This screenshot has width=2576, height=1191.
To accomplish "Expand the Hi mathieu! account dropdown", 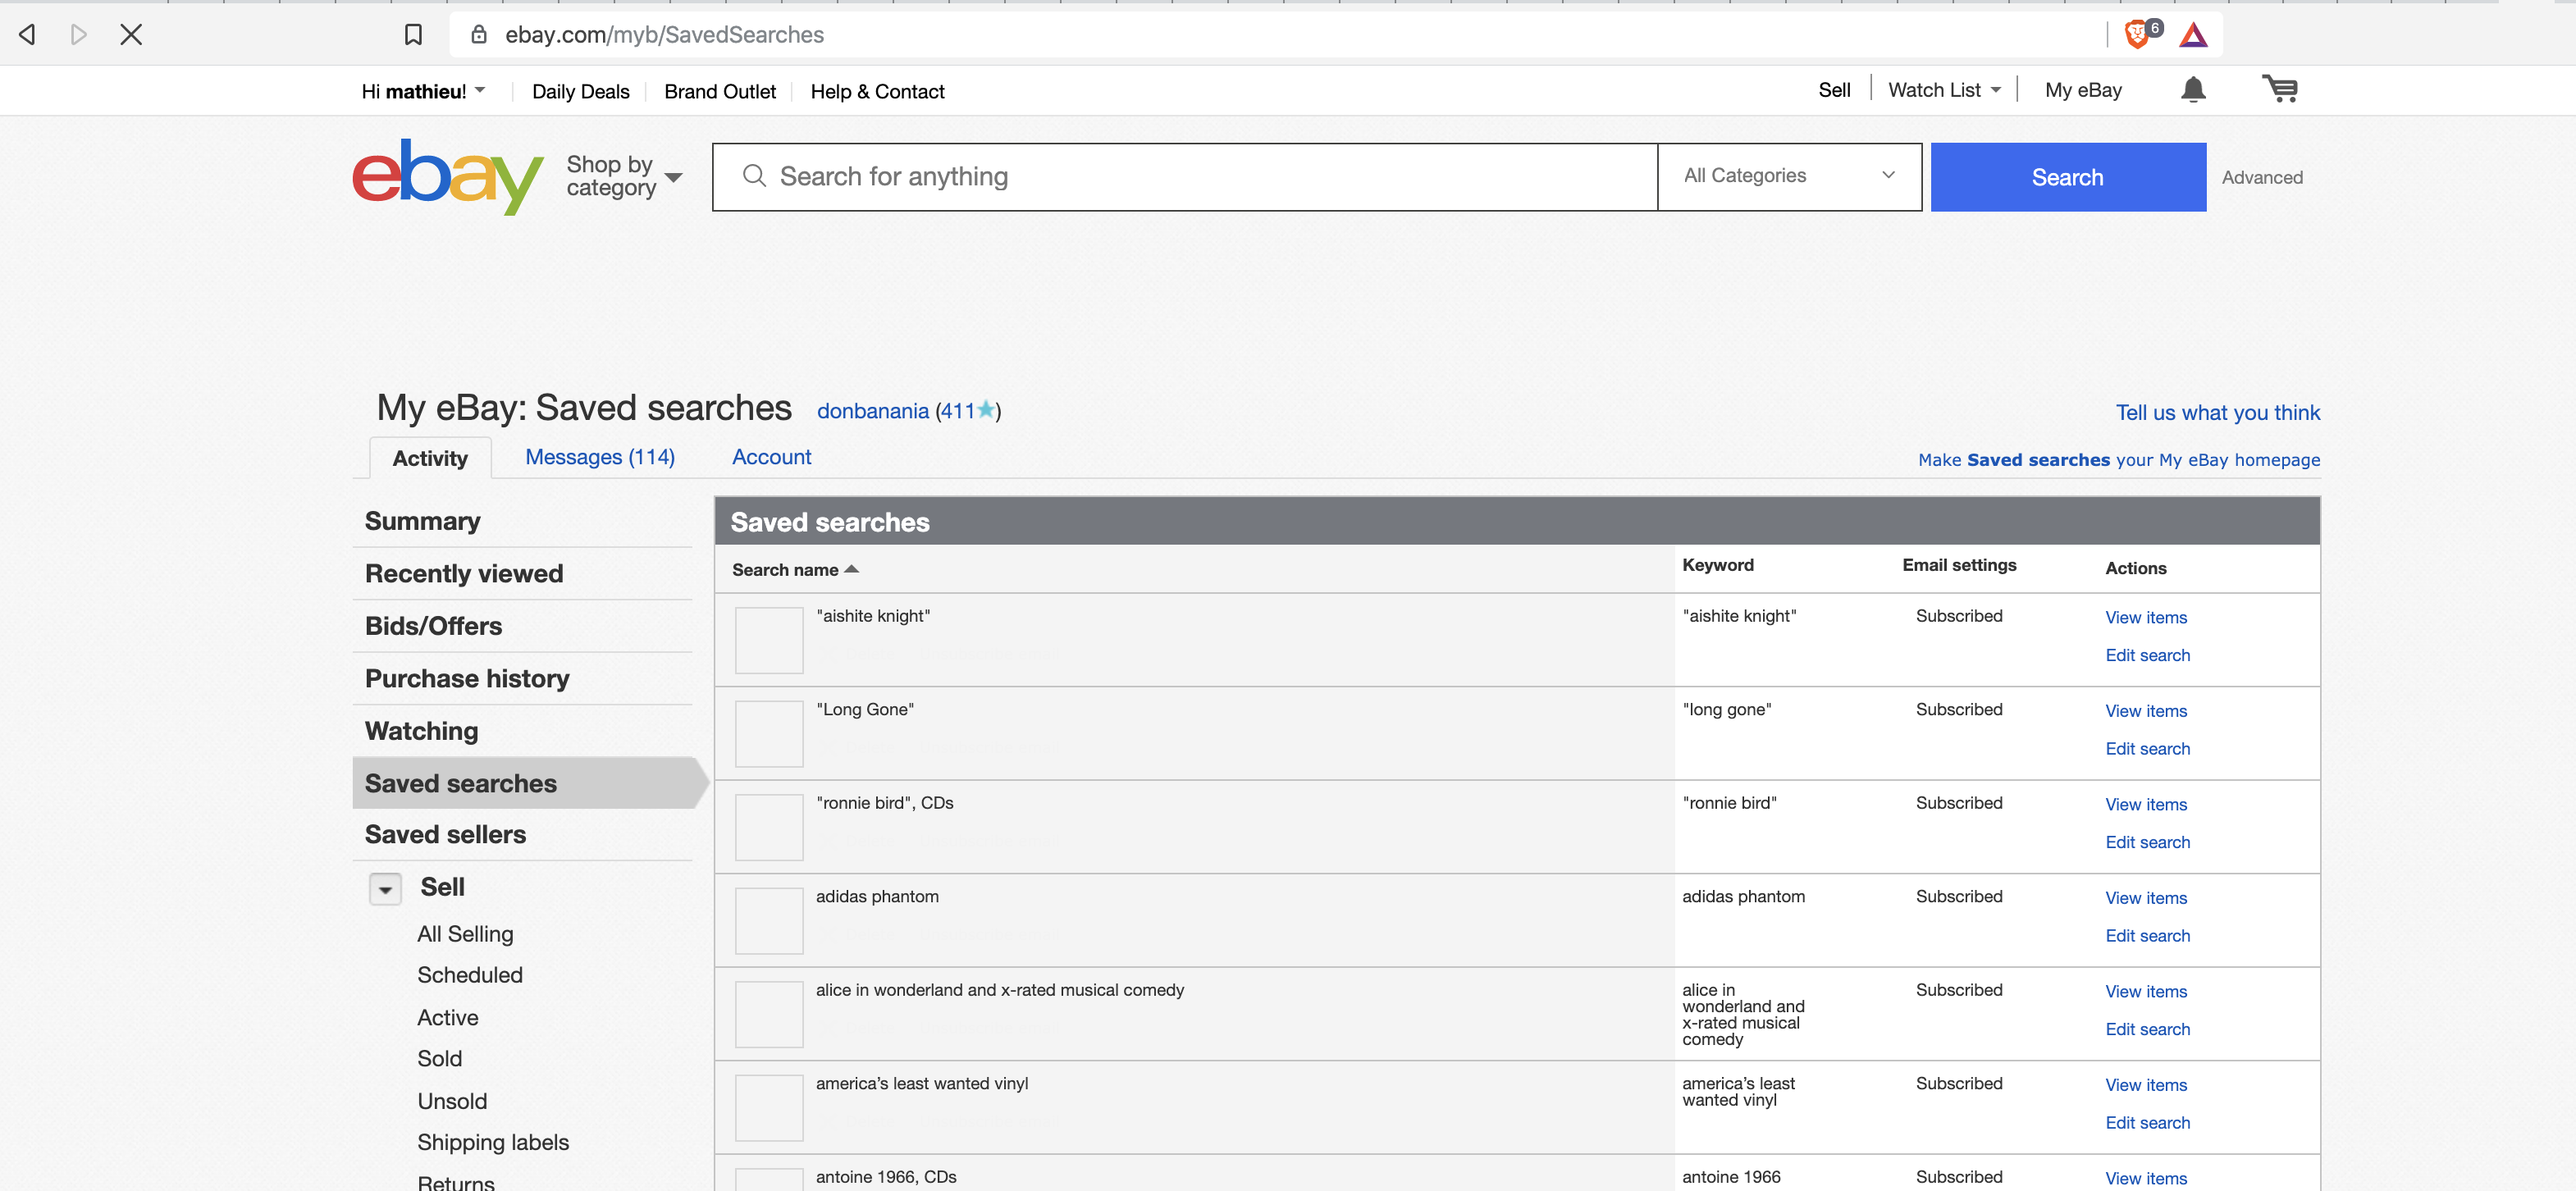I will click(424, 91).
